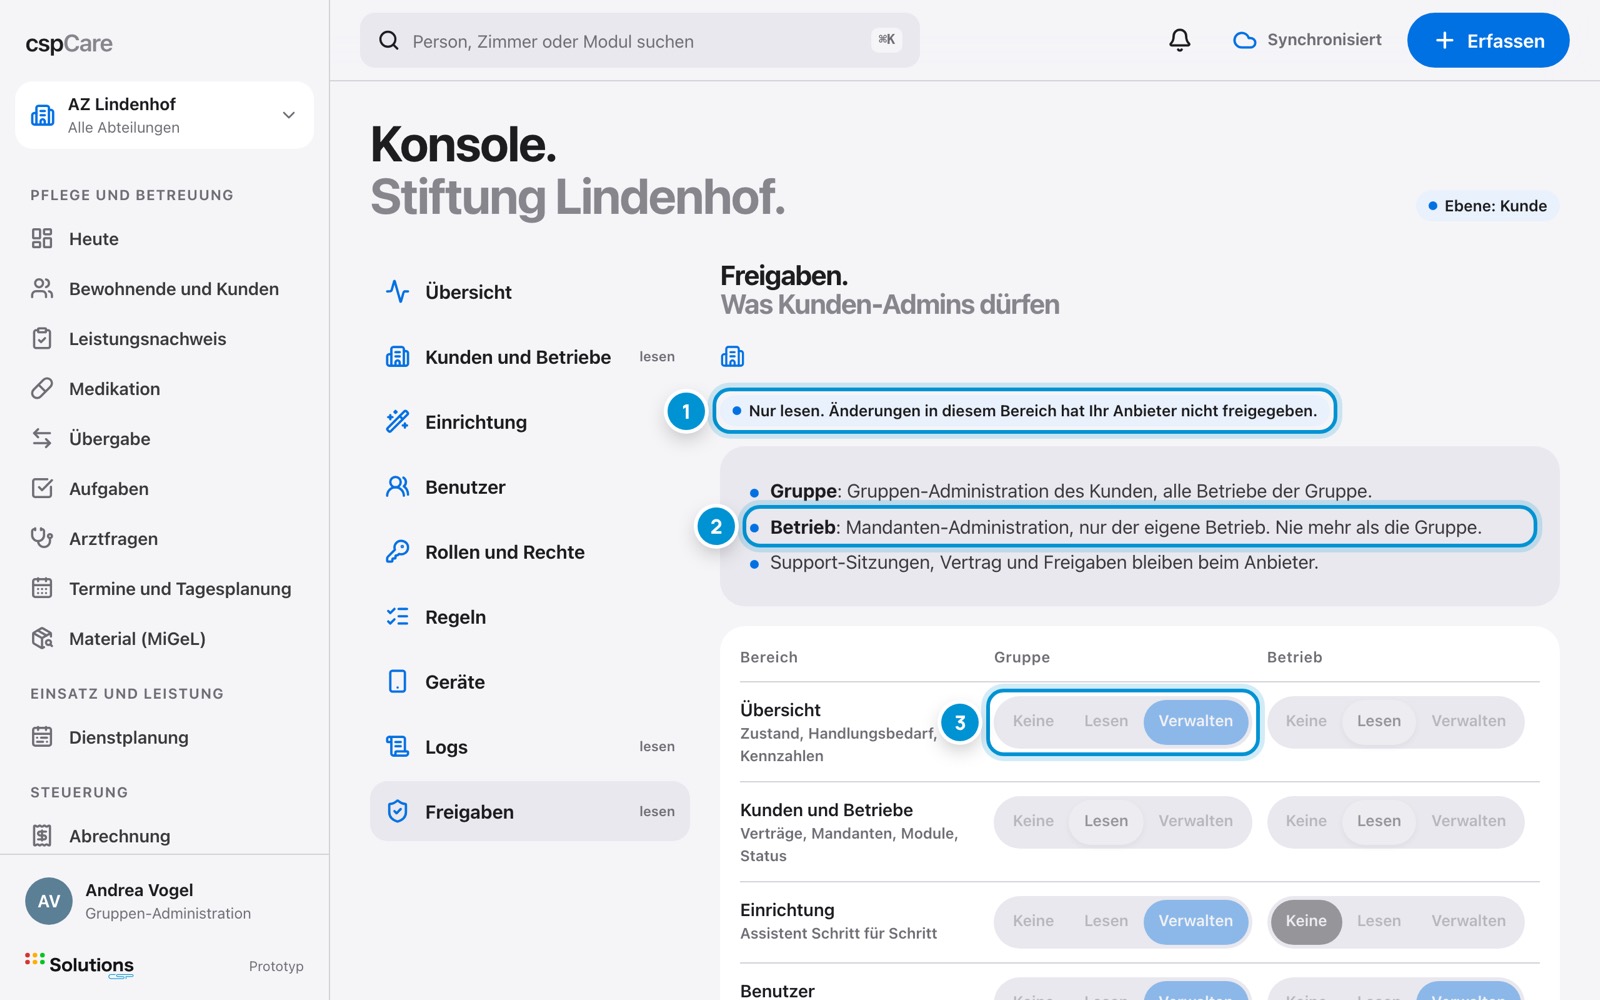Open Benutzer in console menu
The image size is (1600, 1000).
pos(530,487)
